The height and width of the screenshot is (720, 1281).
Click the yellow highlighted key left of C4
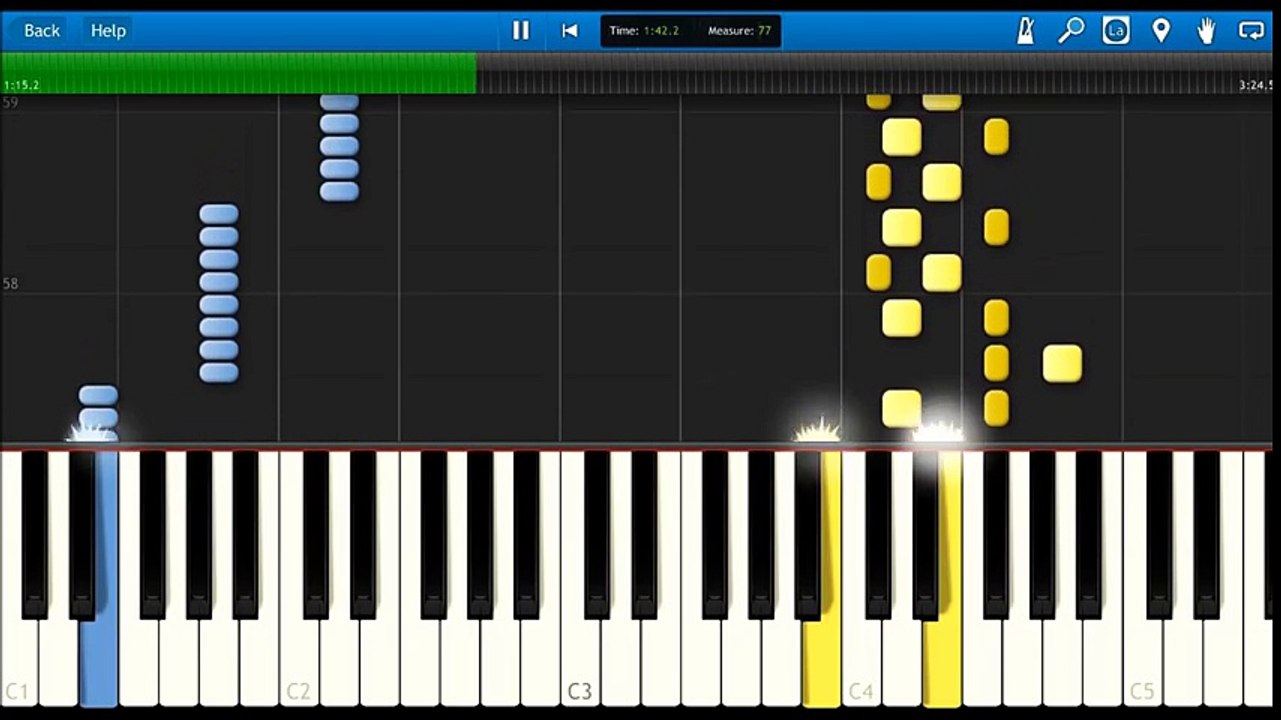pos(821,660)
